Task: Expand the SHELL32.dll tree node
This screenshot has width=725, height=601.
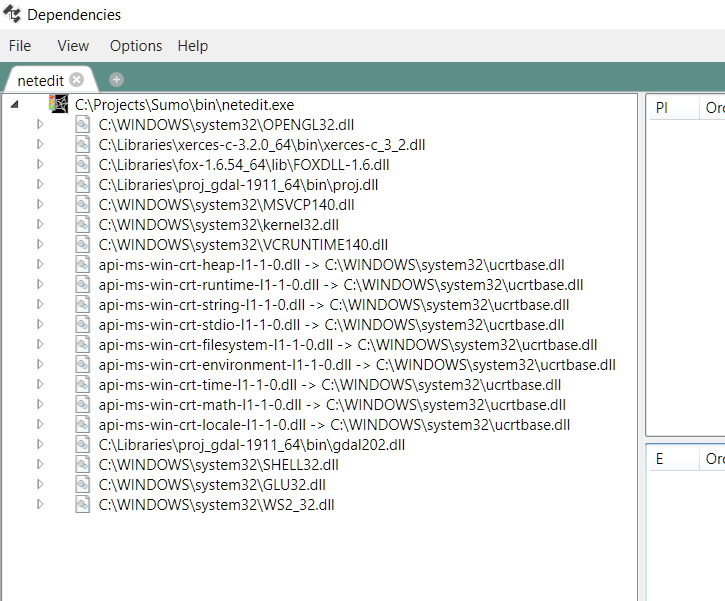Action: (x=40, y=464)
